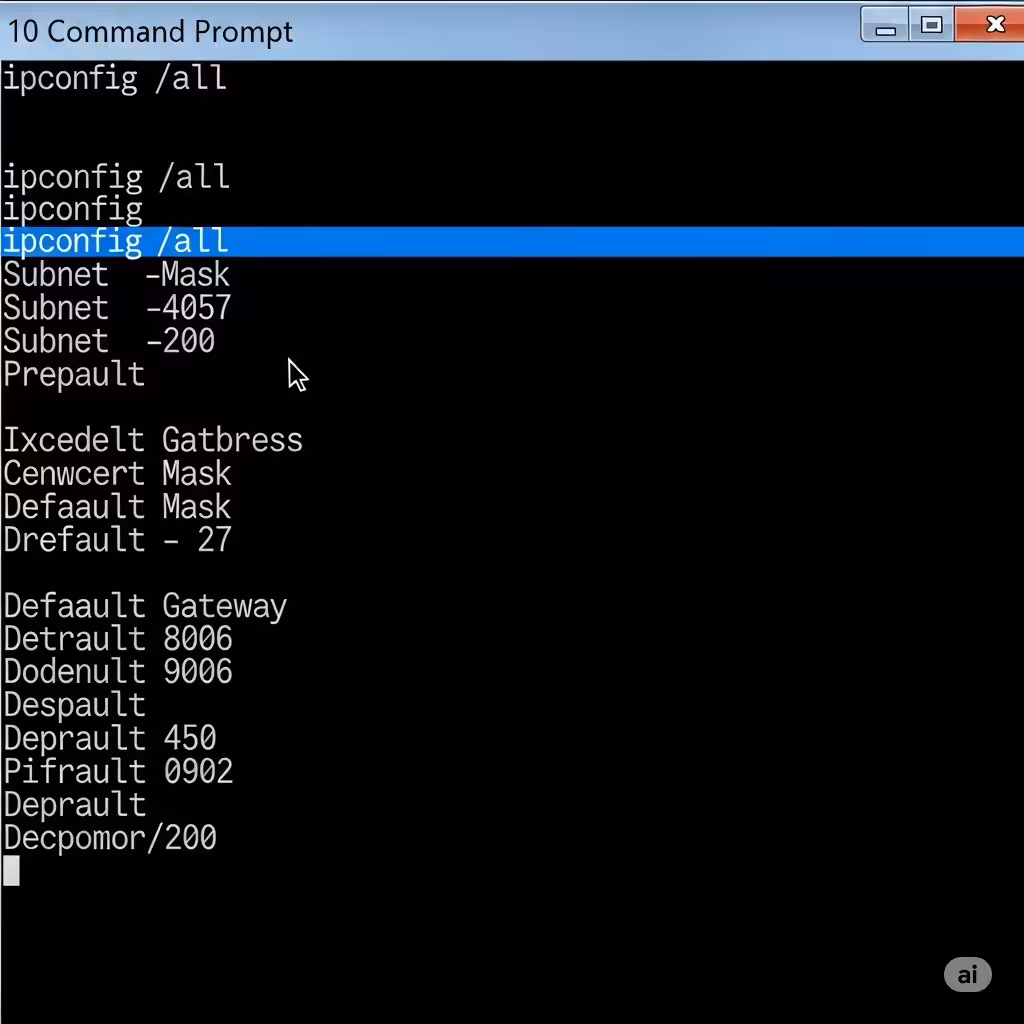
Task: Click the '10 Command Prompt' window title
Action: 150,31
